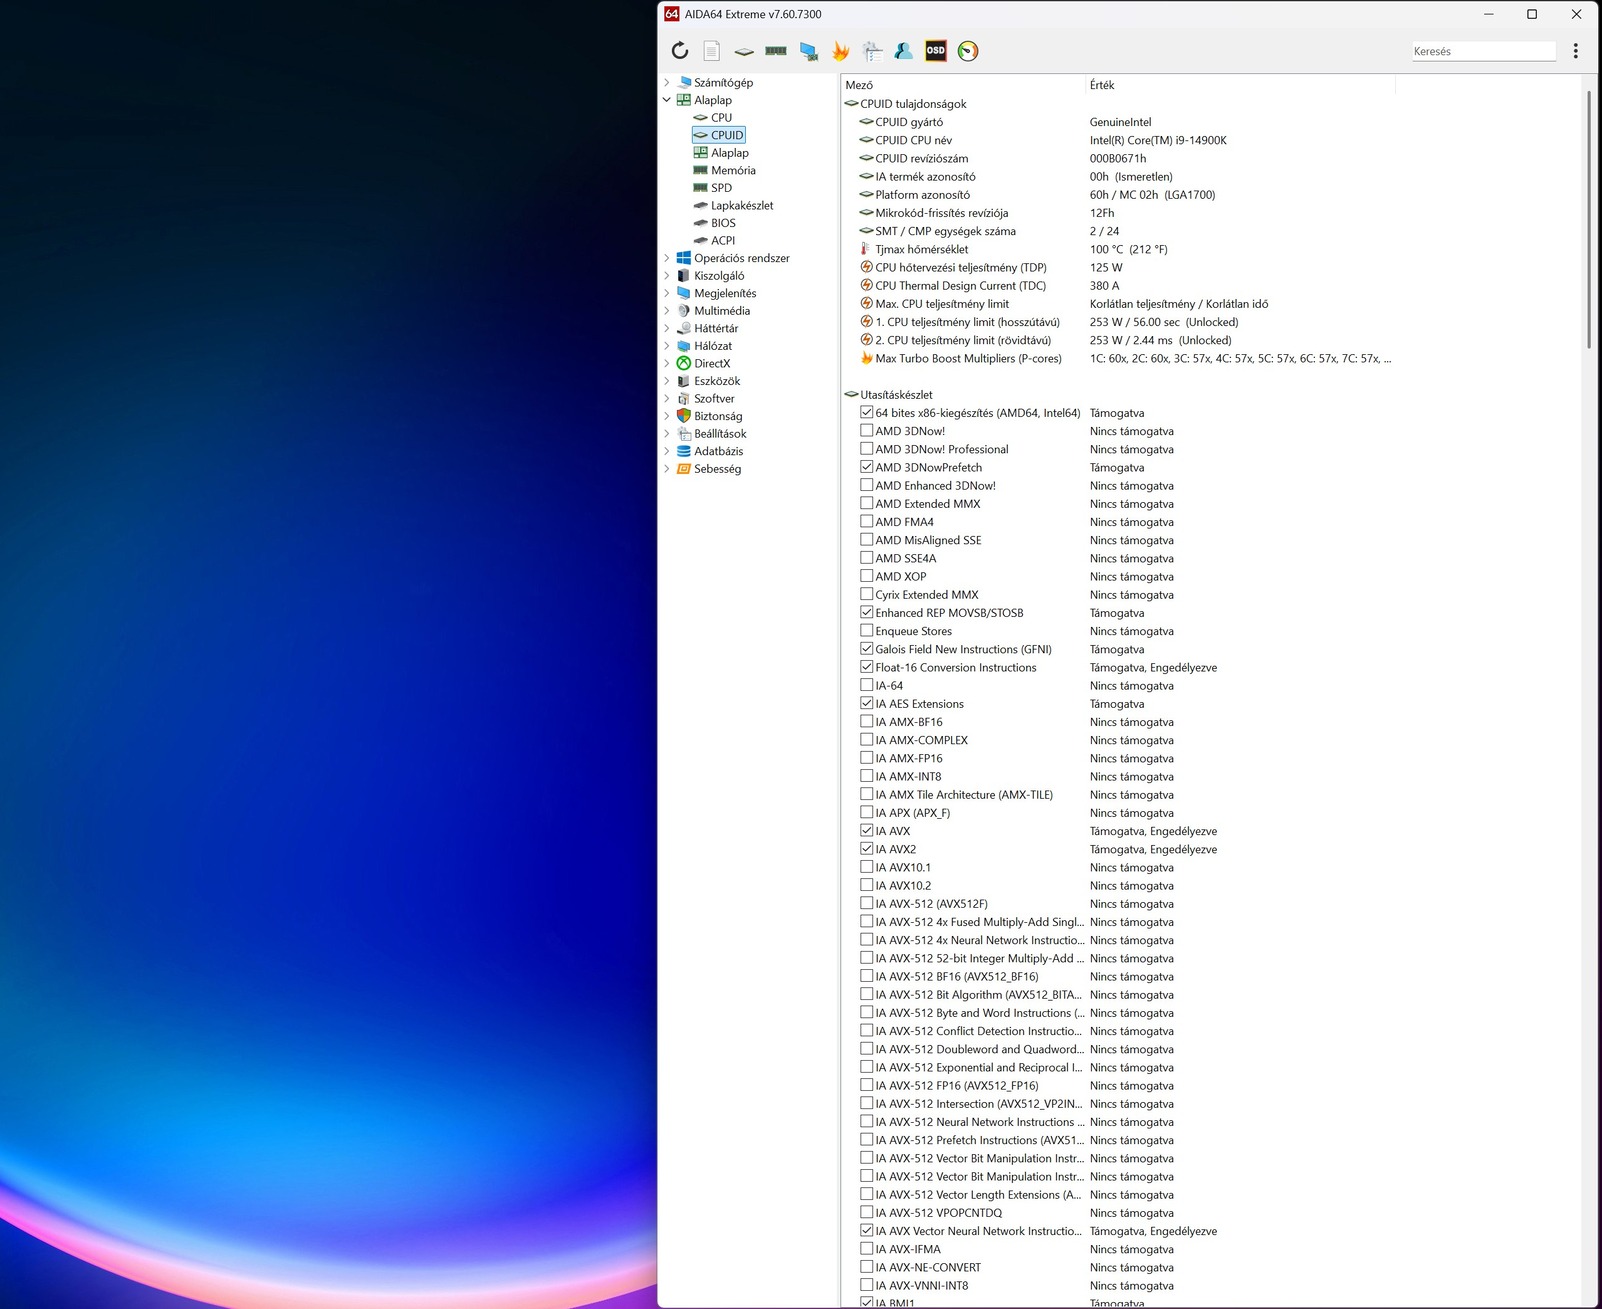Viewport: 1602px width, 1309px height.
Task: Click the Biztonság shield icon
Action: (x=684, y=416)
